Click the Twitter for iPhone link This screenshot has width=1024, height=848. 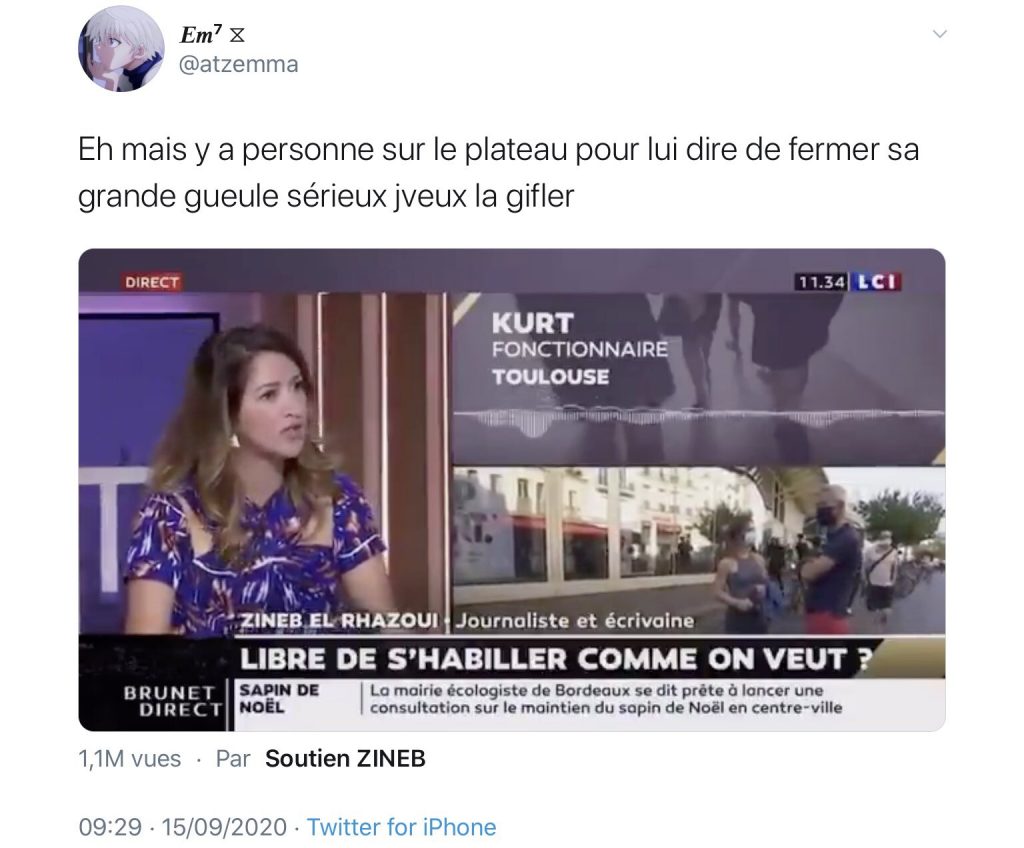tap(401, 826)
